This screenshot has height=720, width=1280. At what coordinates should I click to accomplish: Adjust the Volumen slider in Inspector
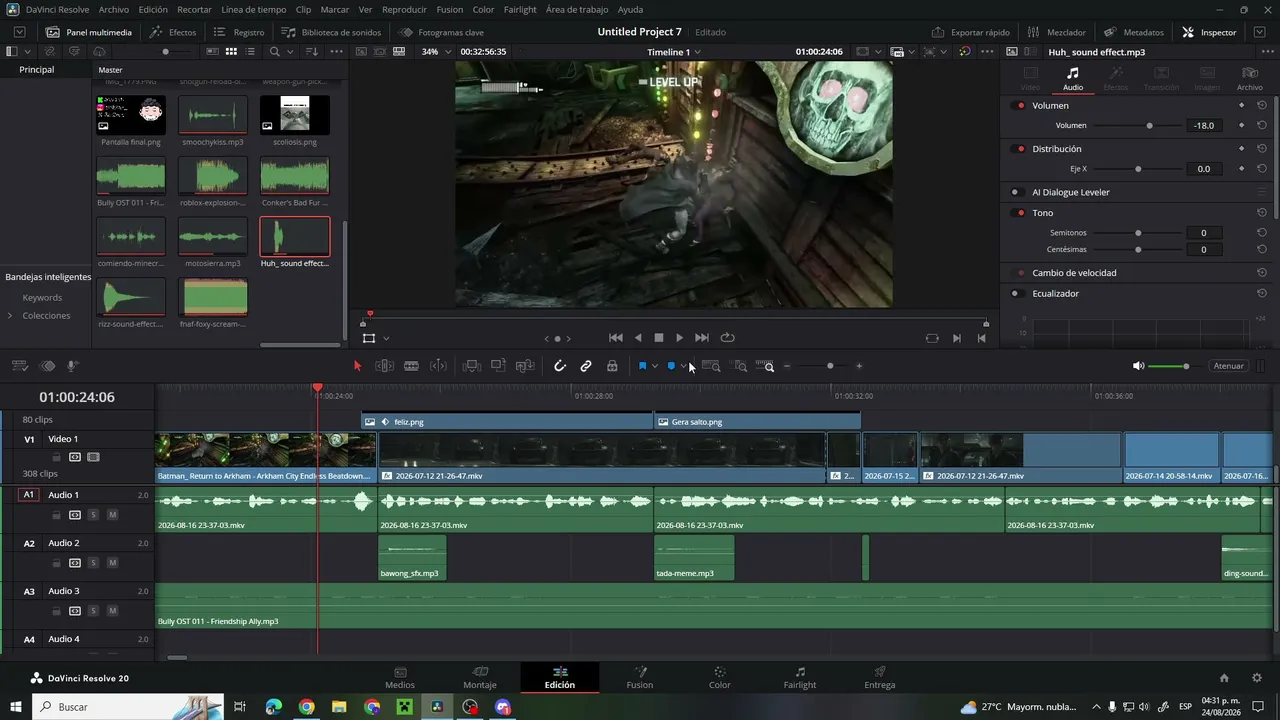click(1136, 126)
